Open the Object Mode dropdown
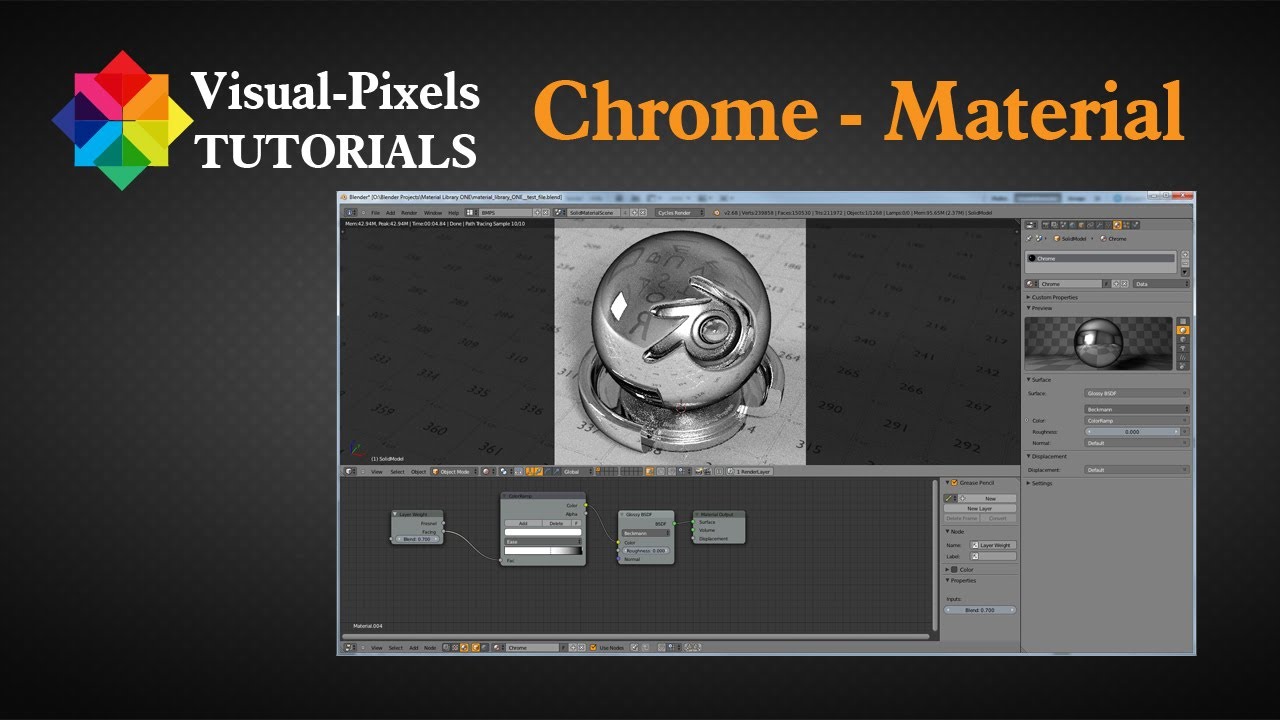Screen dimensions: 1280x720 pos(454,471)
